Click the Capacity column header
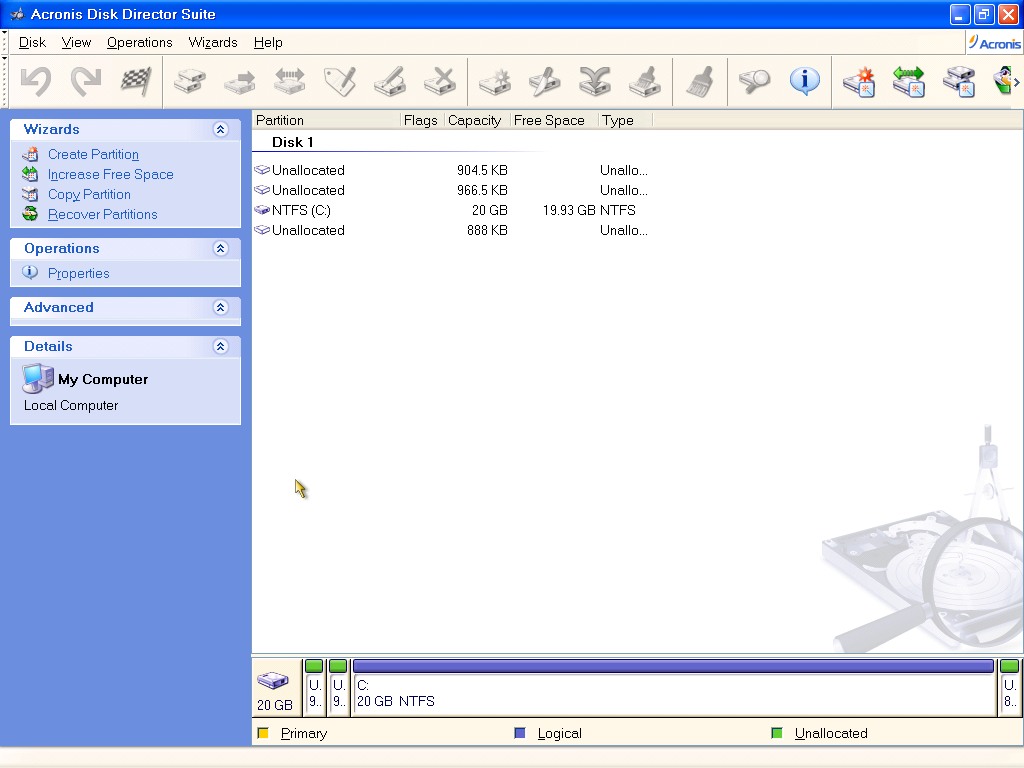The image size is (1024, 768). pyautogui.click(x=477, y=120)
